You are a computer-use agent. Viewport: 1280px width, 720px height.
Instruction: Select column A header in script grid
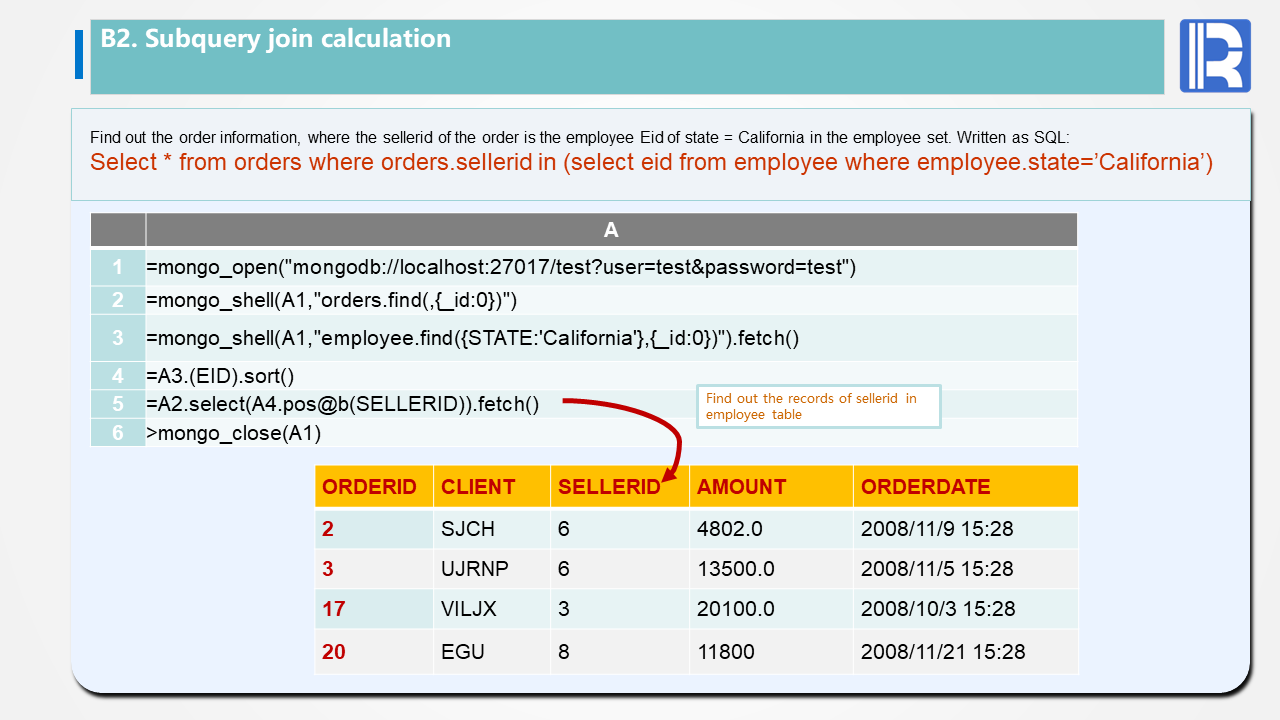click(611, 230)
